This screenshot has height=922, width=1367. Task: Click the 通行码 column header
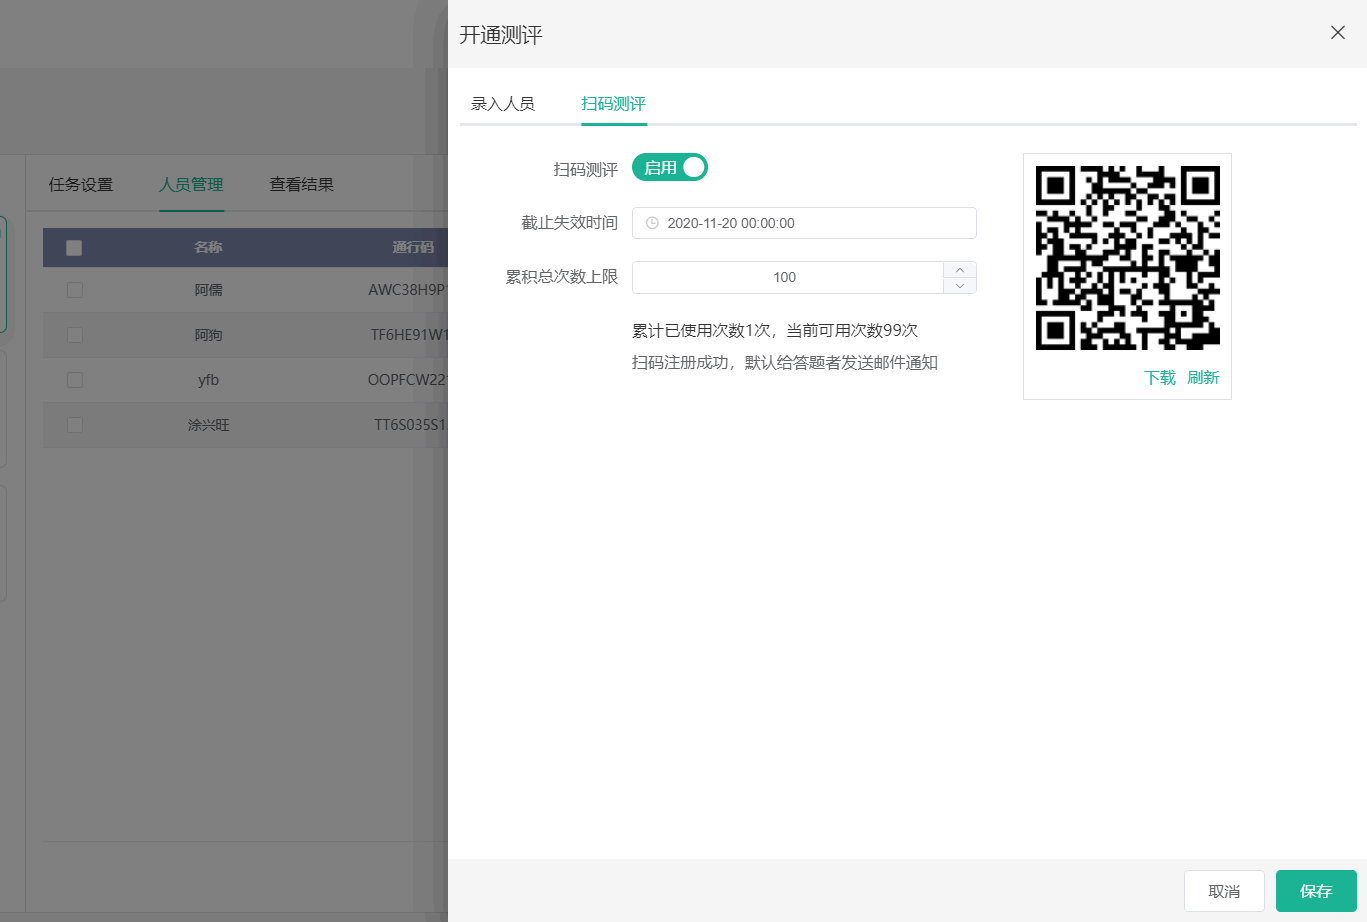click(x=413, y=247)
